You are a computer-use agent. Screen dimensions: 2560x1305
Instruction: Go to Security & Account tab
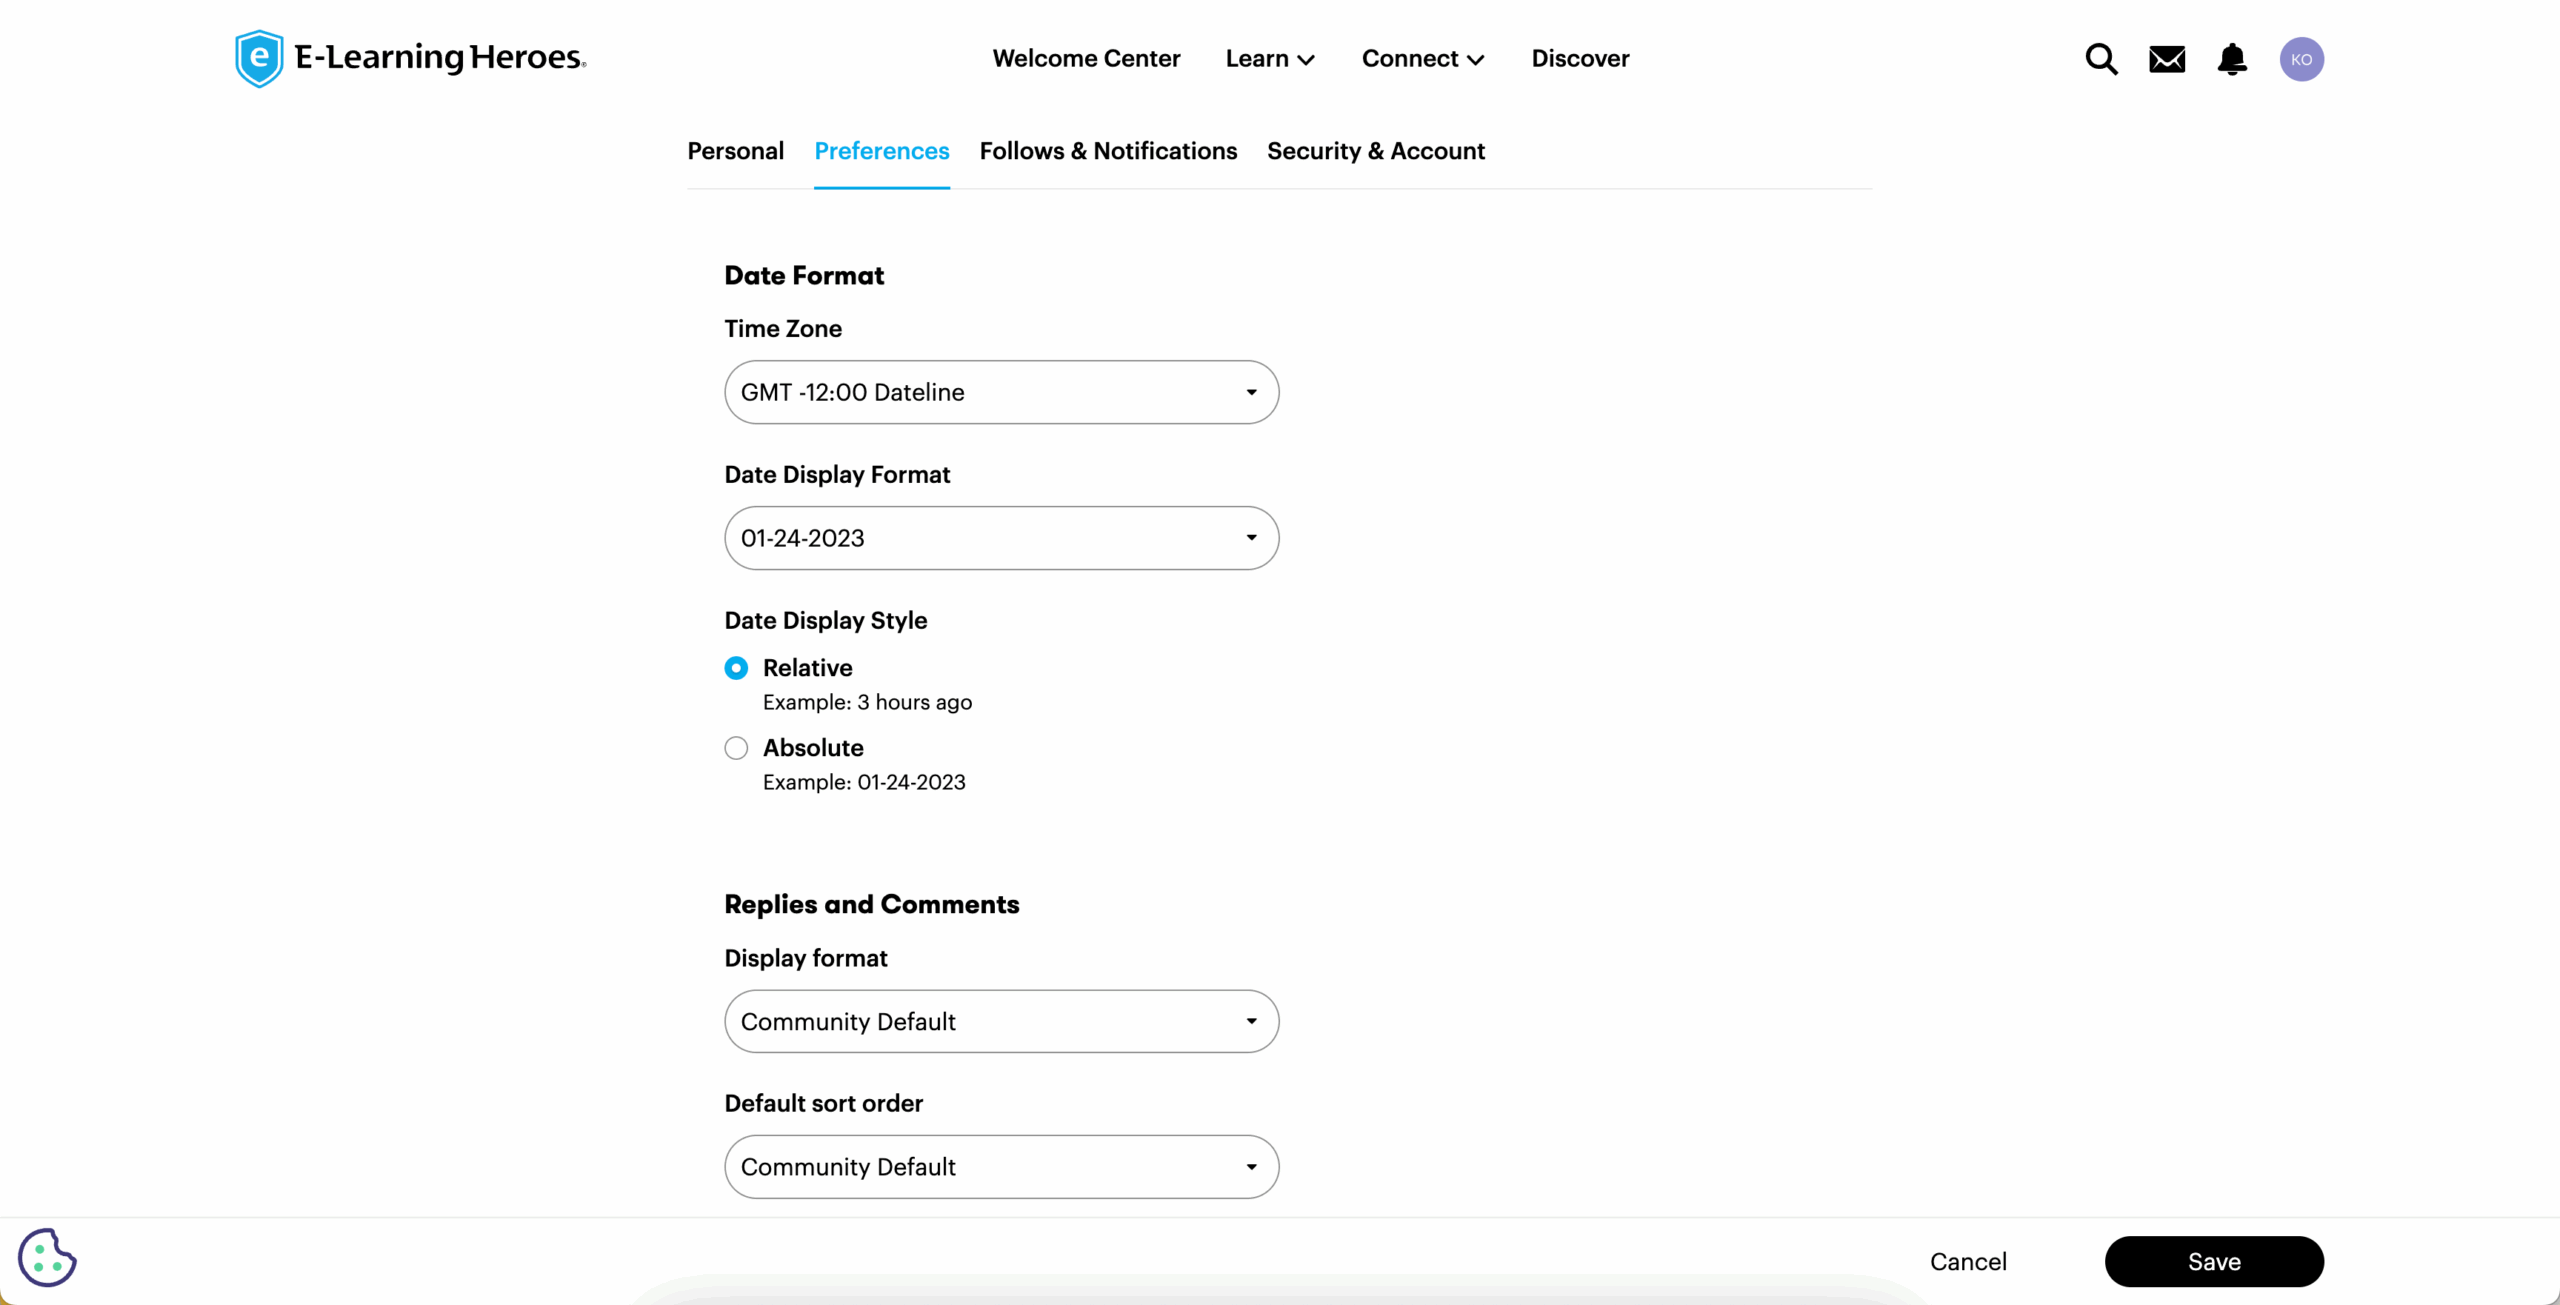coord(1375,151)
